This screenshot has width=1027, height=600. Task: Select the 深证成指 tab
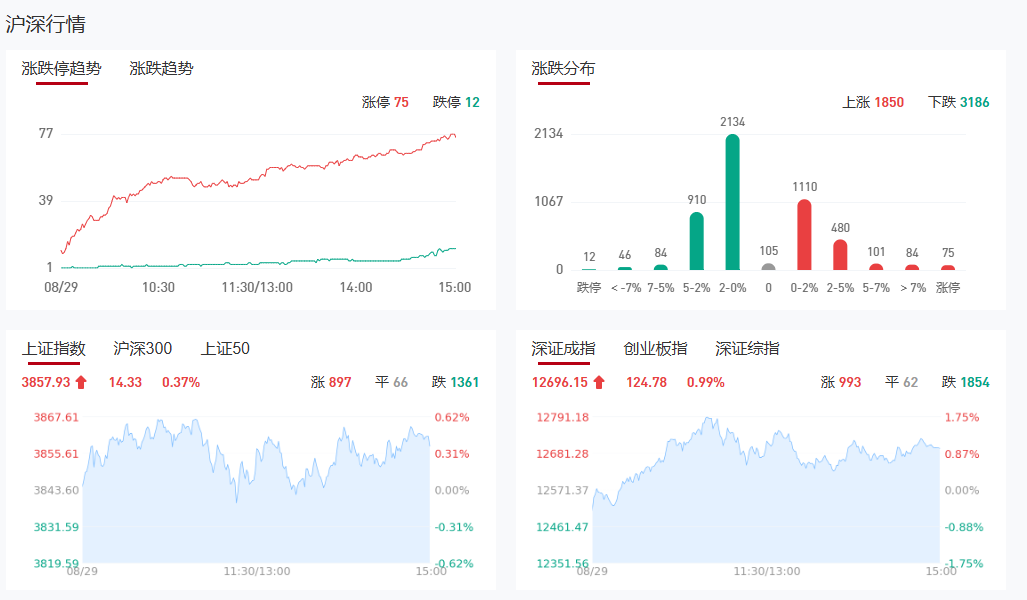(x=563, y=349)
